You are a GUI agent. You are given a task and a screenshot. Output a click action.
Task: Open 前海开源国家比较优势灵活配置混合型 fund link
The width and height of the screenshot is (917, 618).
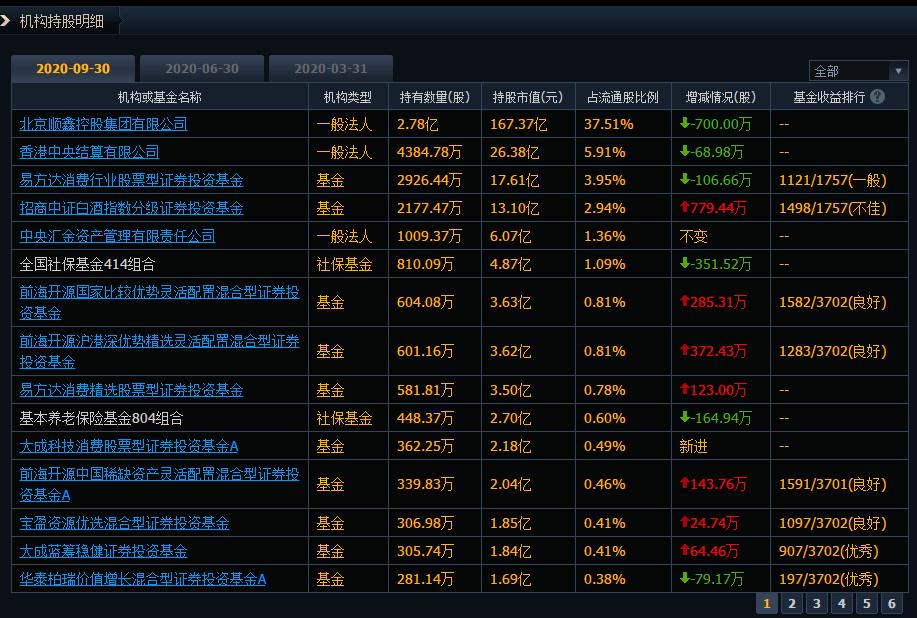pos(159,302)
